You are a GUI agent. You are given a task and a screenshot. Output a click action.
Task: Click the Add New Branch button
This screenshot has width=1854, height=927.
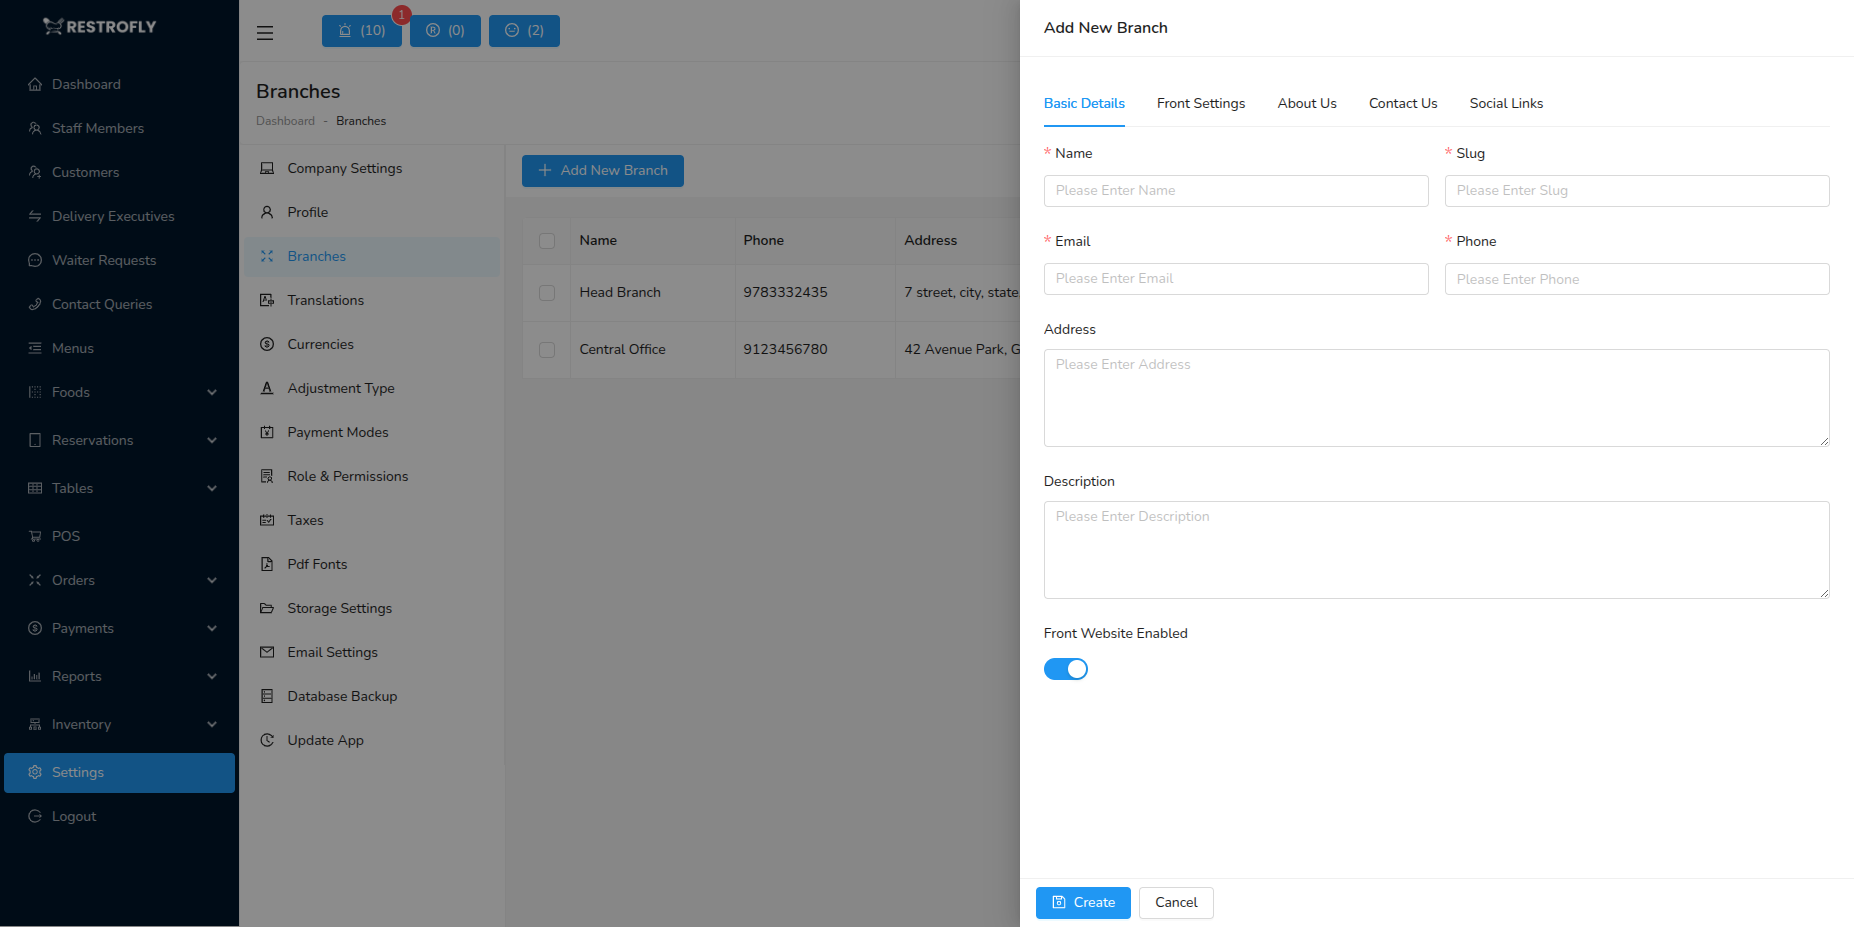[602, 170]
